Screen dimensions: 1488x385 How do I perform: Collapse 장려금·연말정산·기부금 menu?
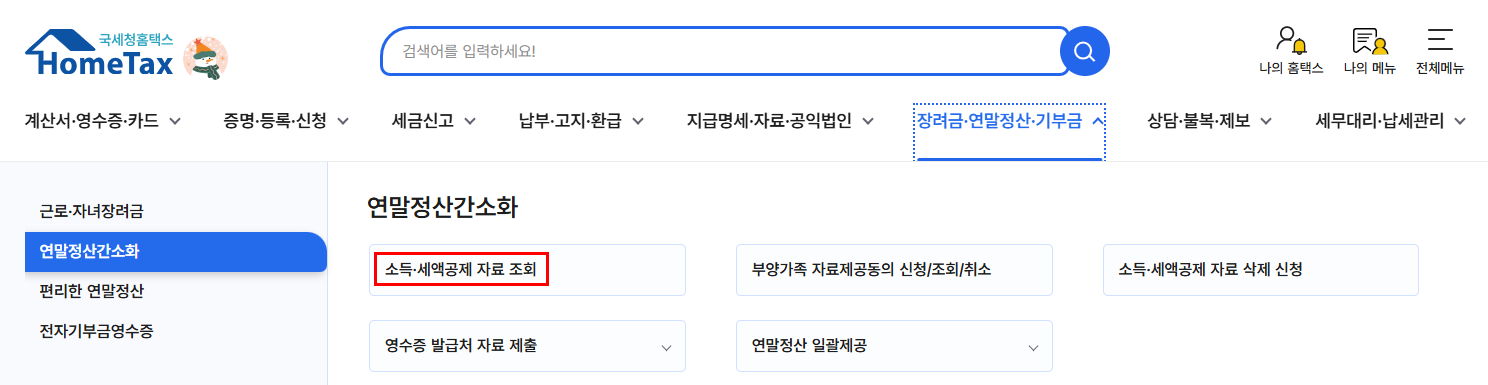[1010, 121]
